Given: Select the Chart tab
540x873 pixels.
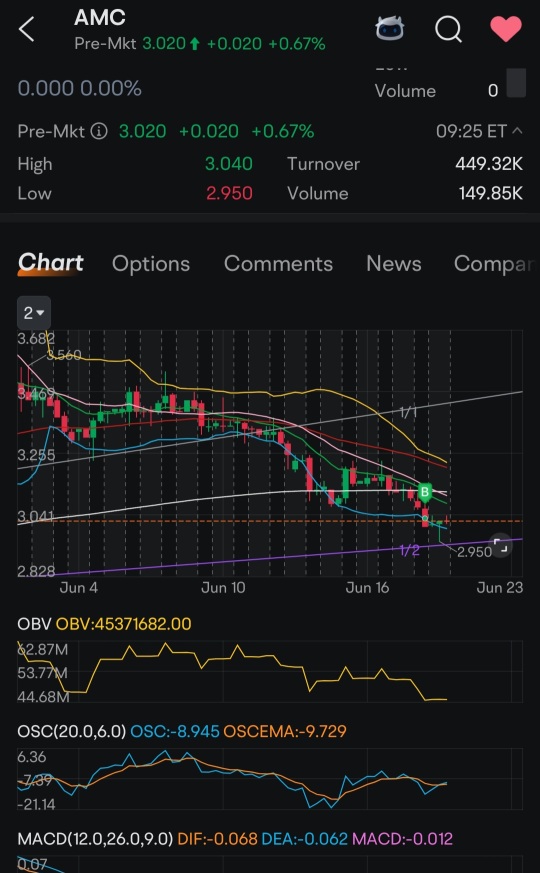Looking at the screenshot, I should (x=51, y=263).
